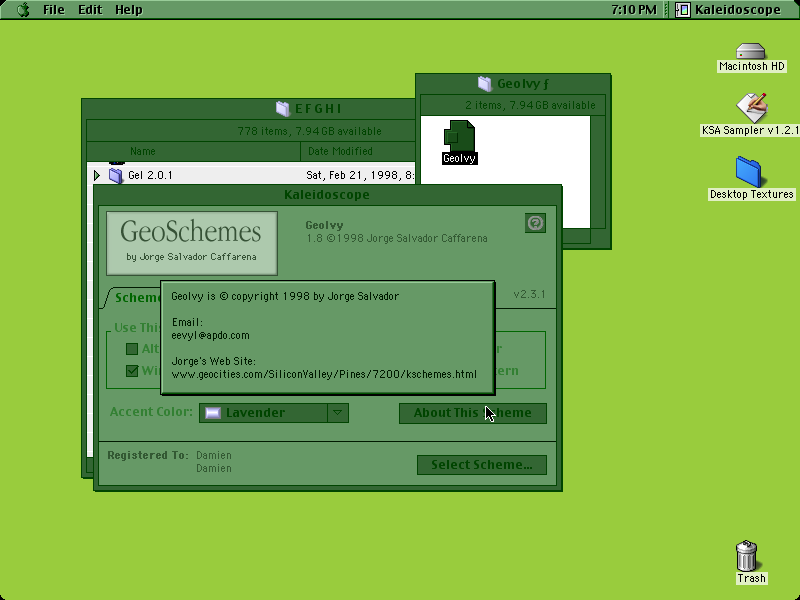800x600 pixels.
Task: Enable the unchecked Alt checkbox in Kaleidoscope
Action: (132, 349)
